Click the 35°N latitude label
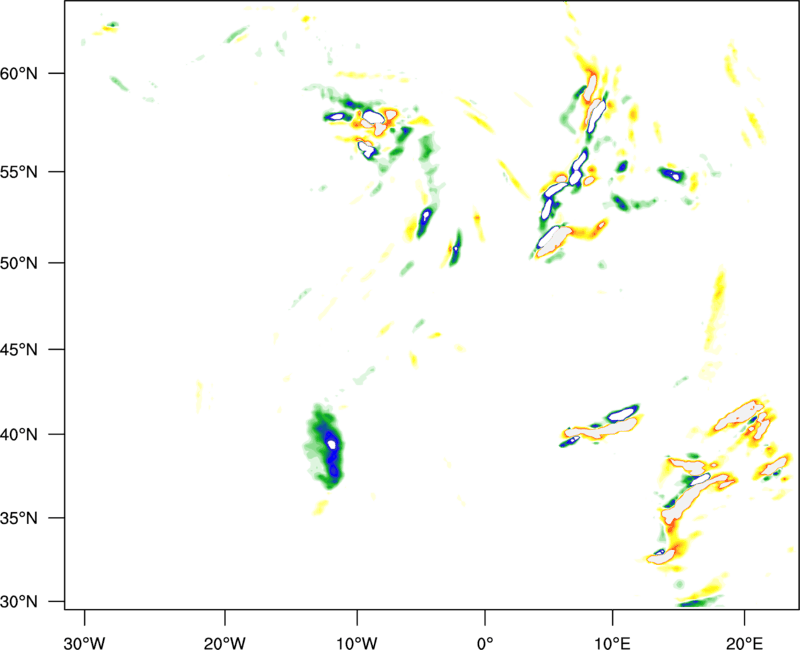 pyautogui.click(x=19, y=518)
